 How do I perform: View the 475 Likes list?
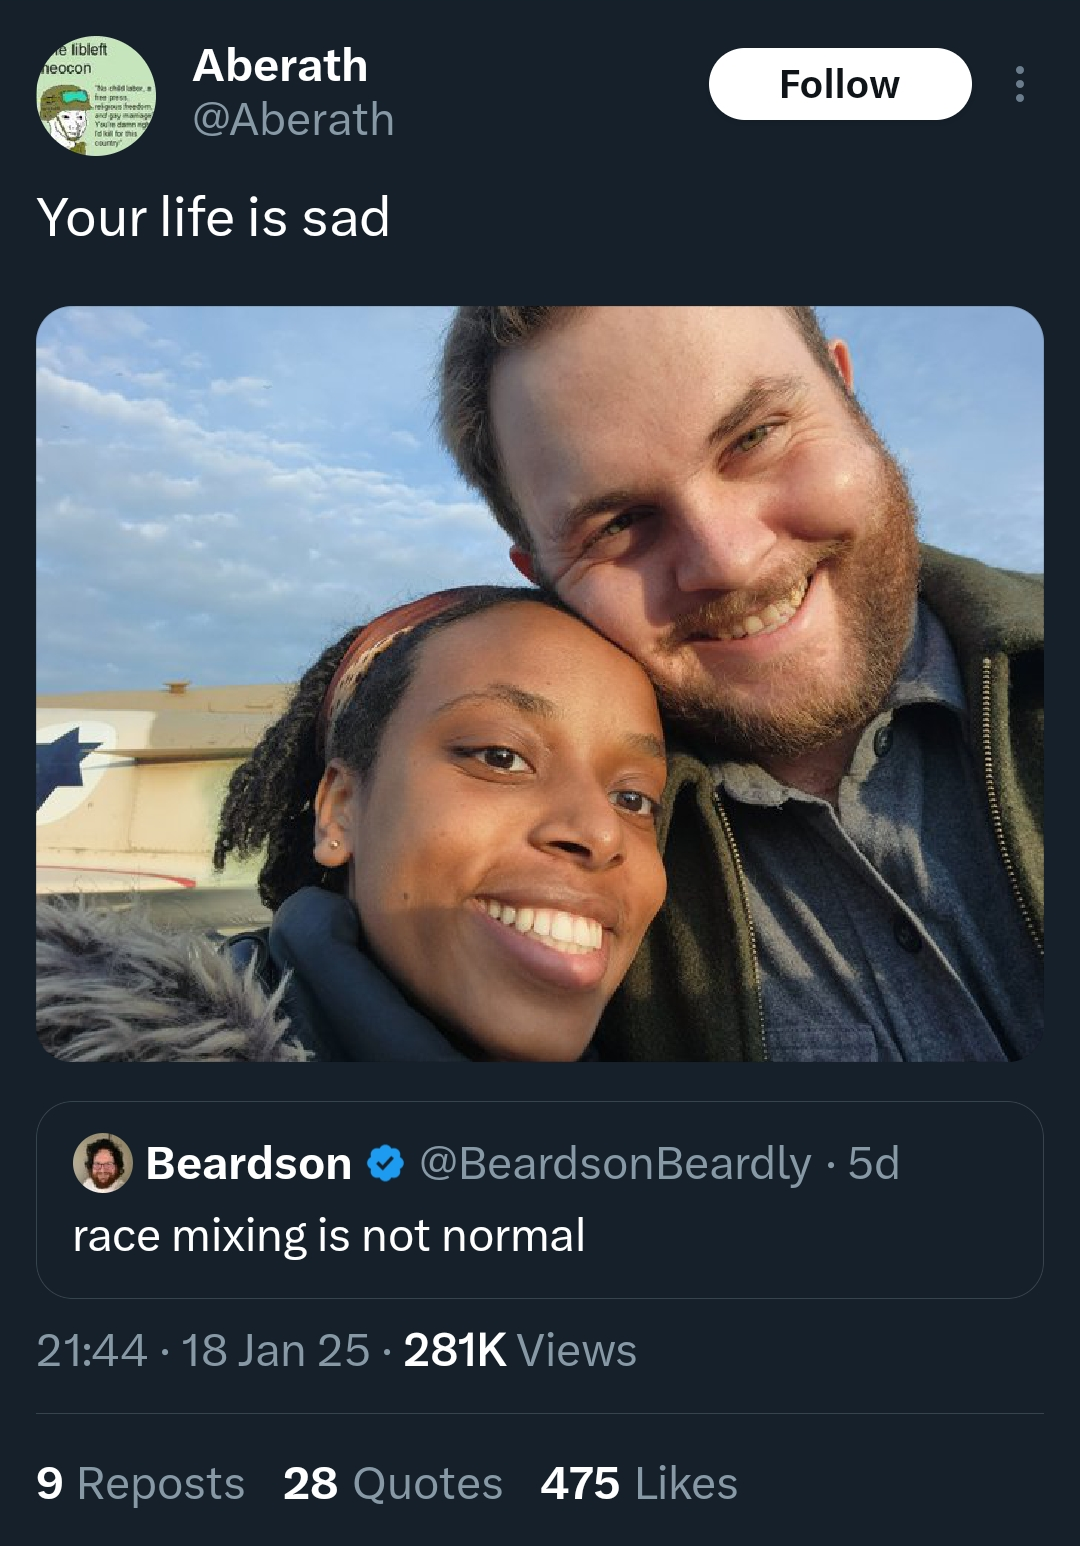(639, 1484)
